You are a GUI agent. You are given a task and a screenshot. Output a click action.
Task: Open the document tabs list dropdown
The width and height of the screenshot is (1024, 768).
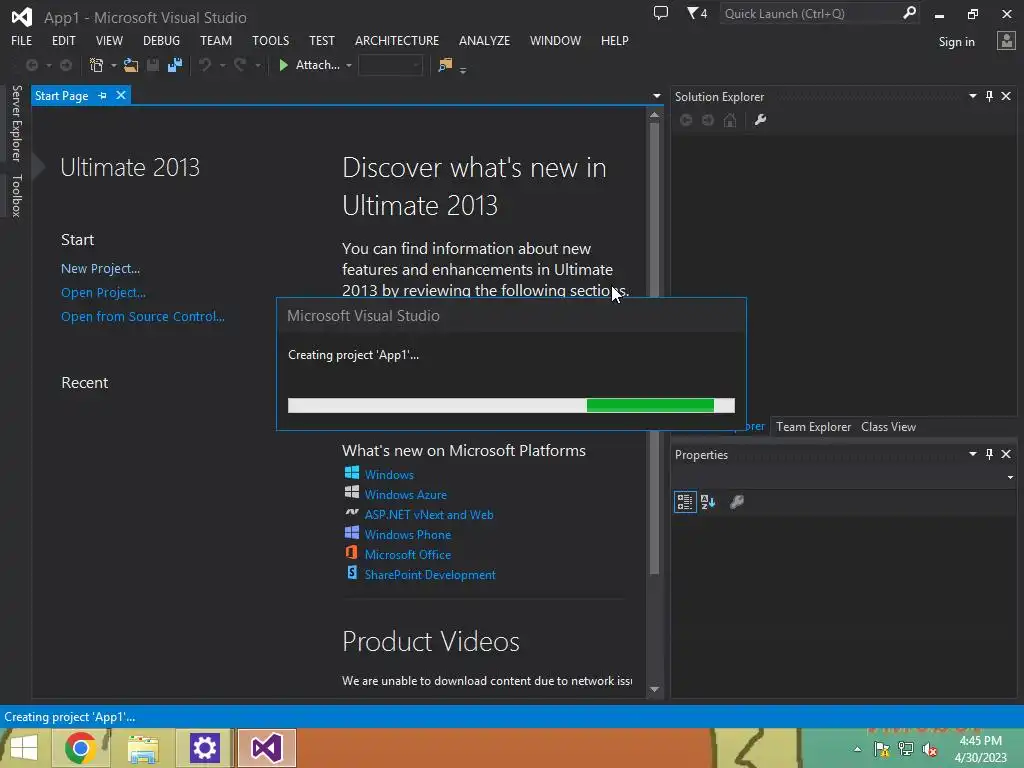click(x=656, y=96)
